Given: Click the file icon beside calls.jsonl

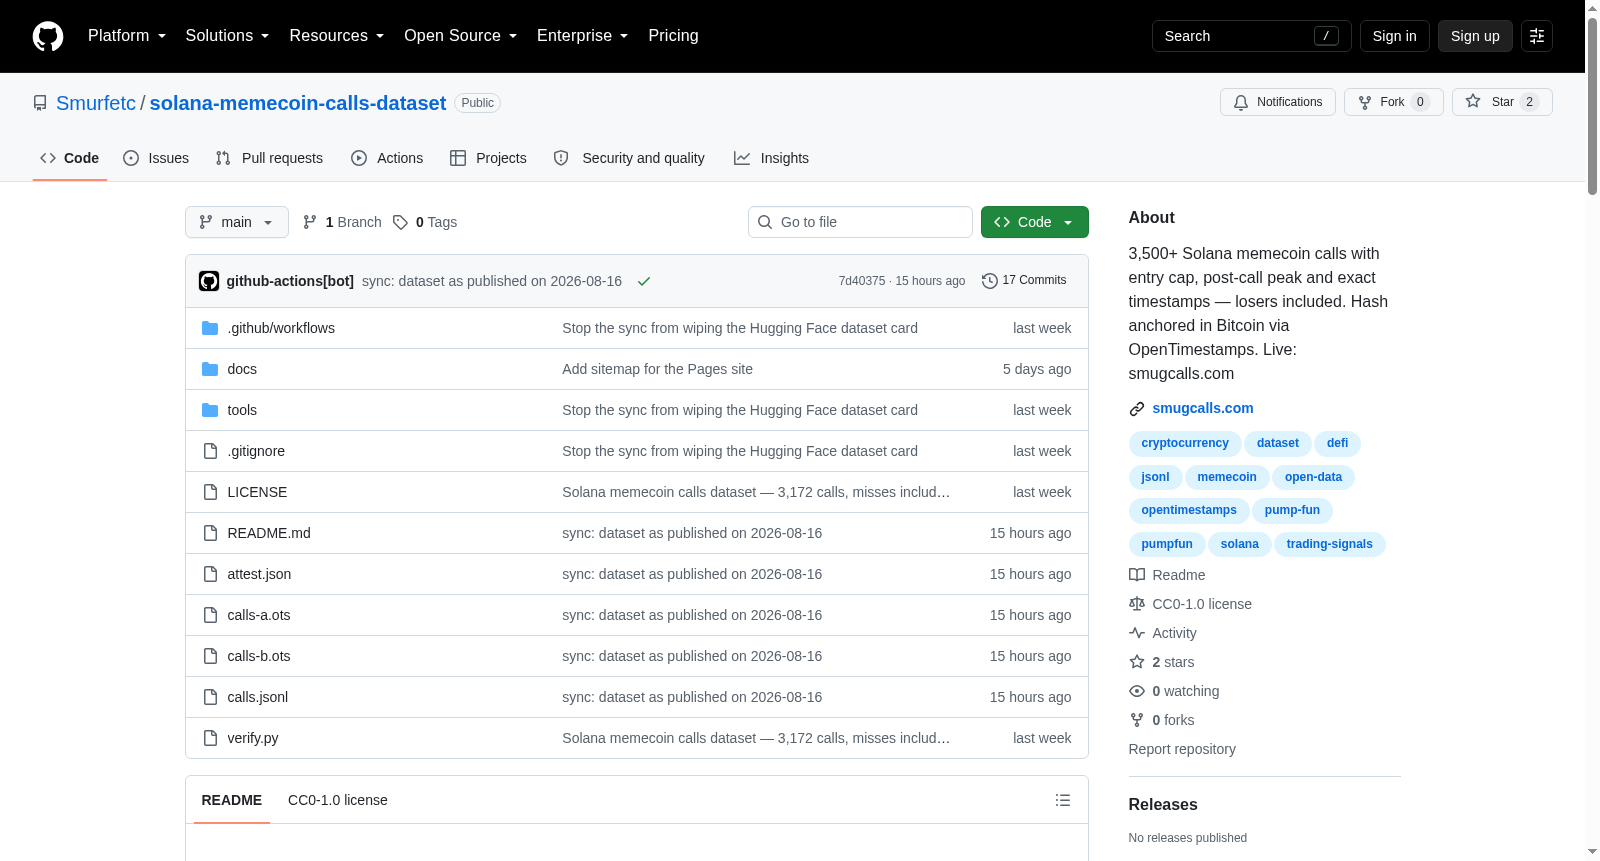Looking at the screenshot, I should (x=210, y=697).
